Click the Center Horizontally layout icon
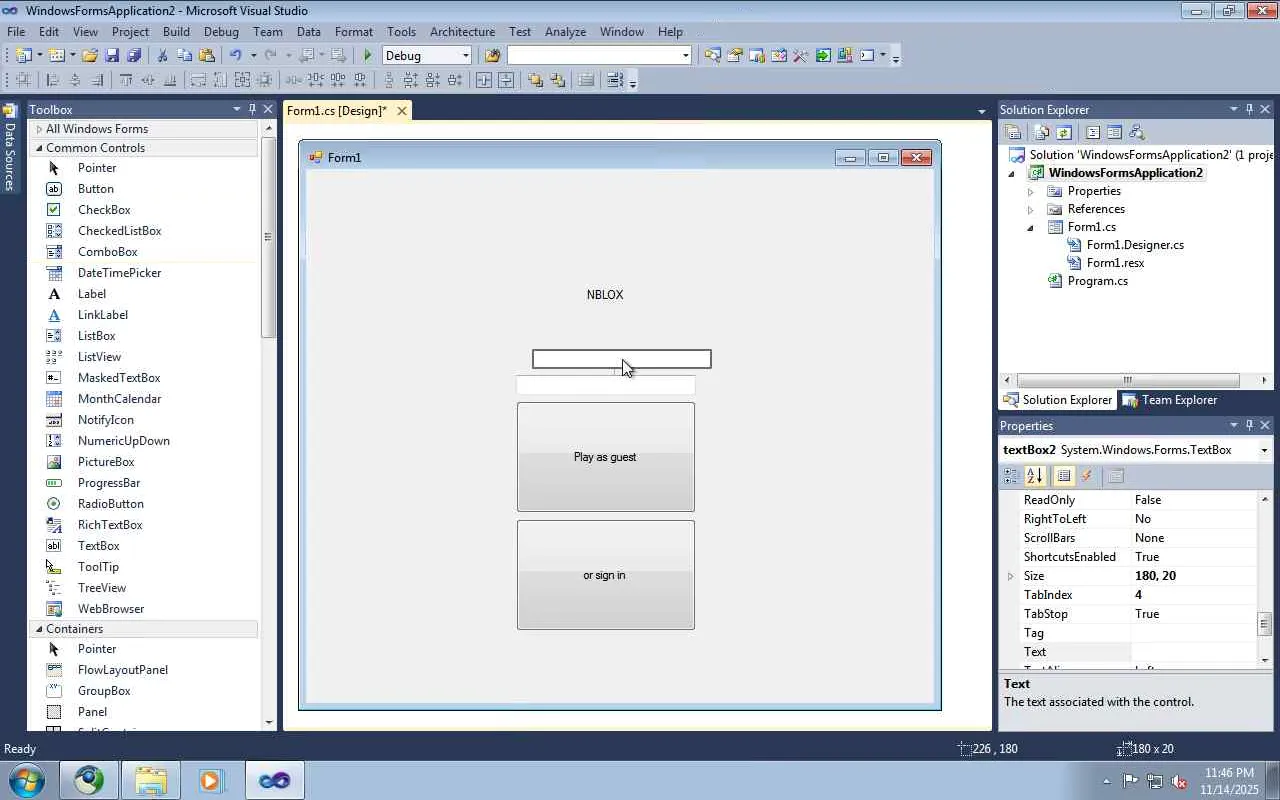The height and width of the screenshot is (800, 1280). click(x=484, y=81)
